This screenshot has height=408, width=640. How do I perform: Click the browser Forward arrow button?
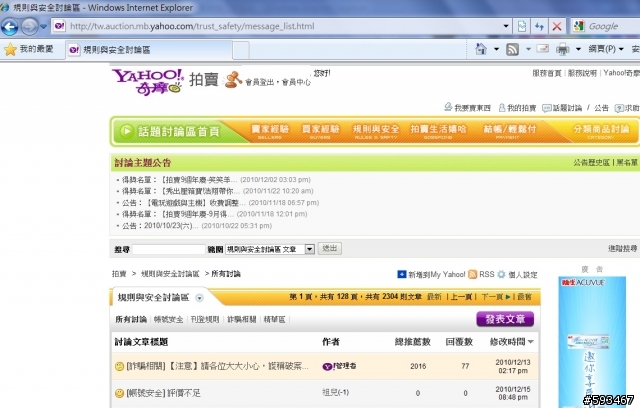(29, 27)
